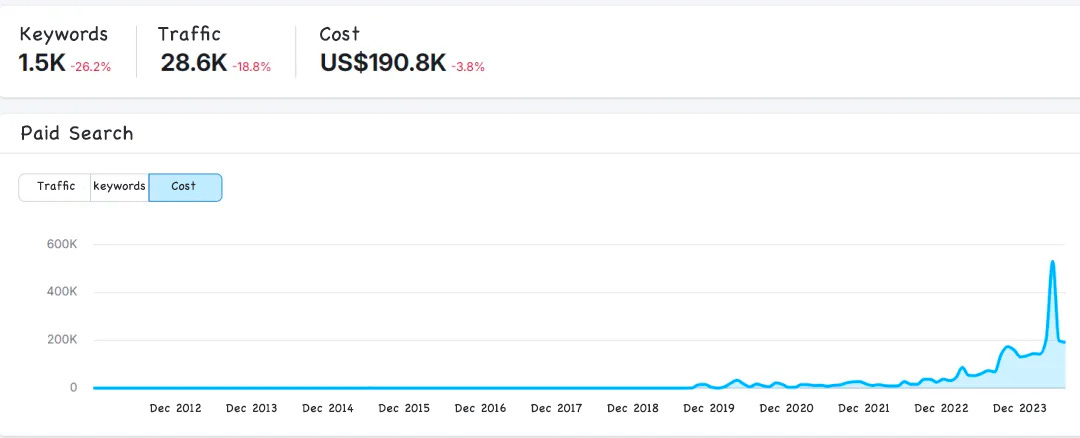Click the Keywords 1.5K metric value
This screenshot has height=438, width=1080.
tap(42, 63)
